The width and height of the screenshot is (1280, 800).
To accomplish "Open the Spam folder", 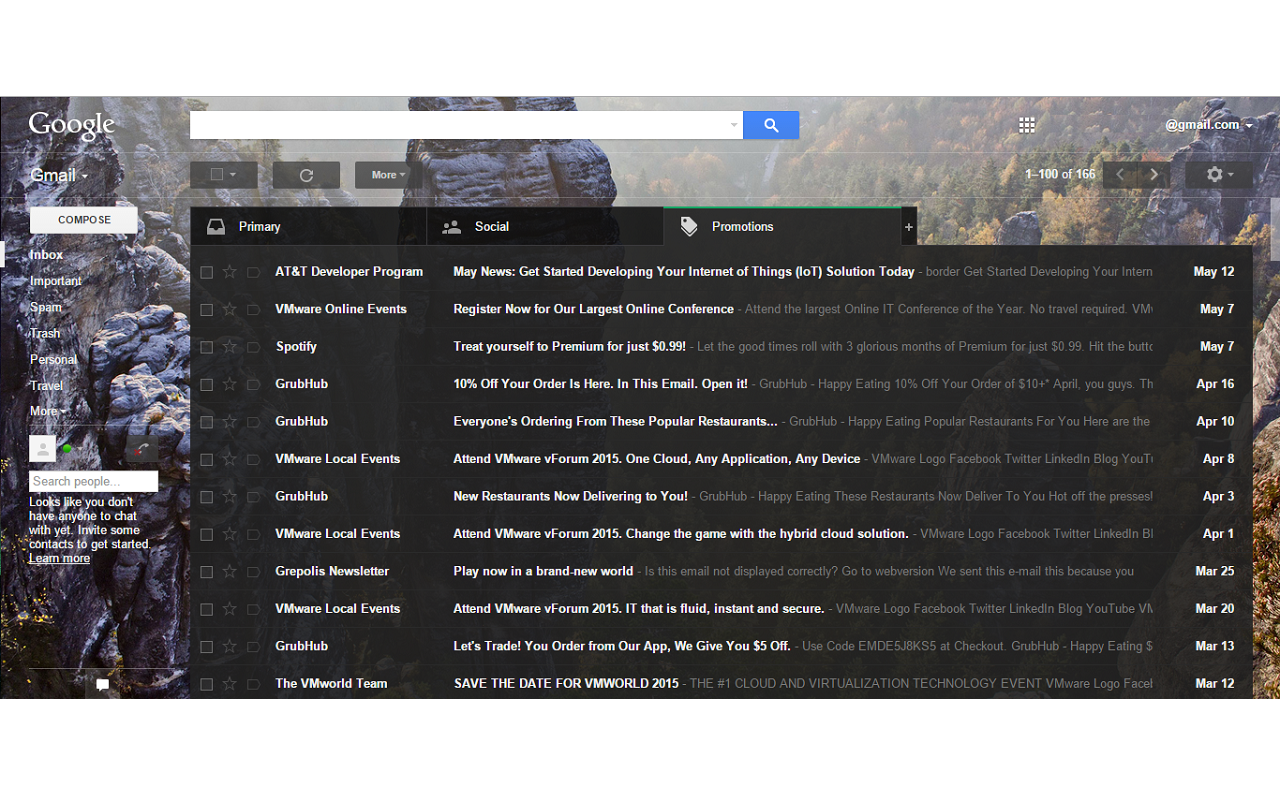I will click(46, 307).
